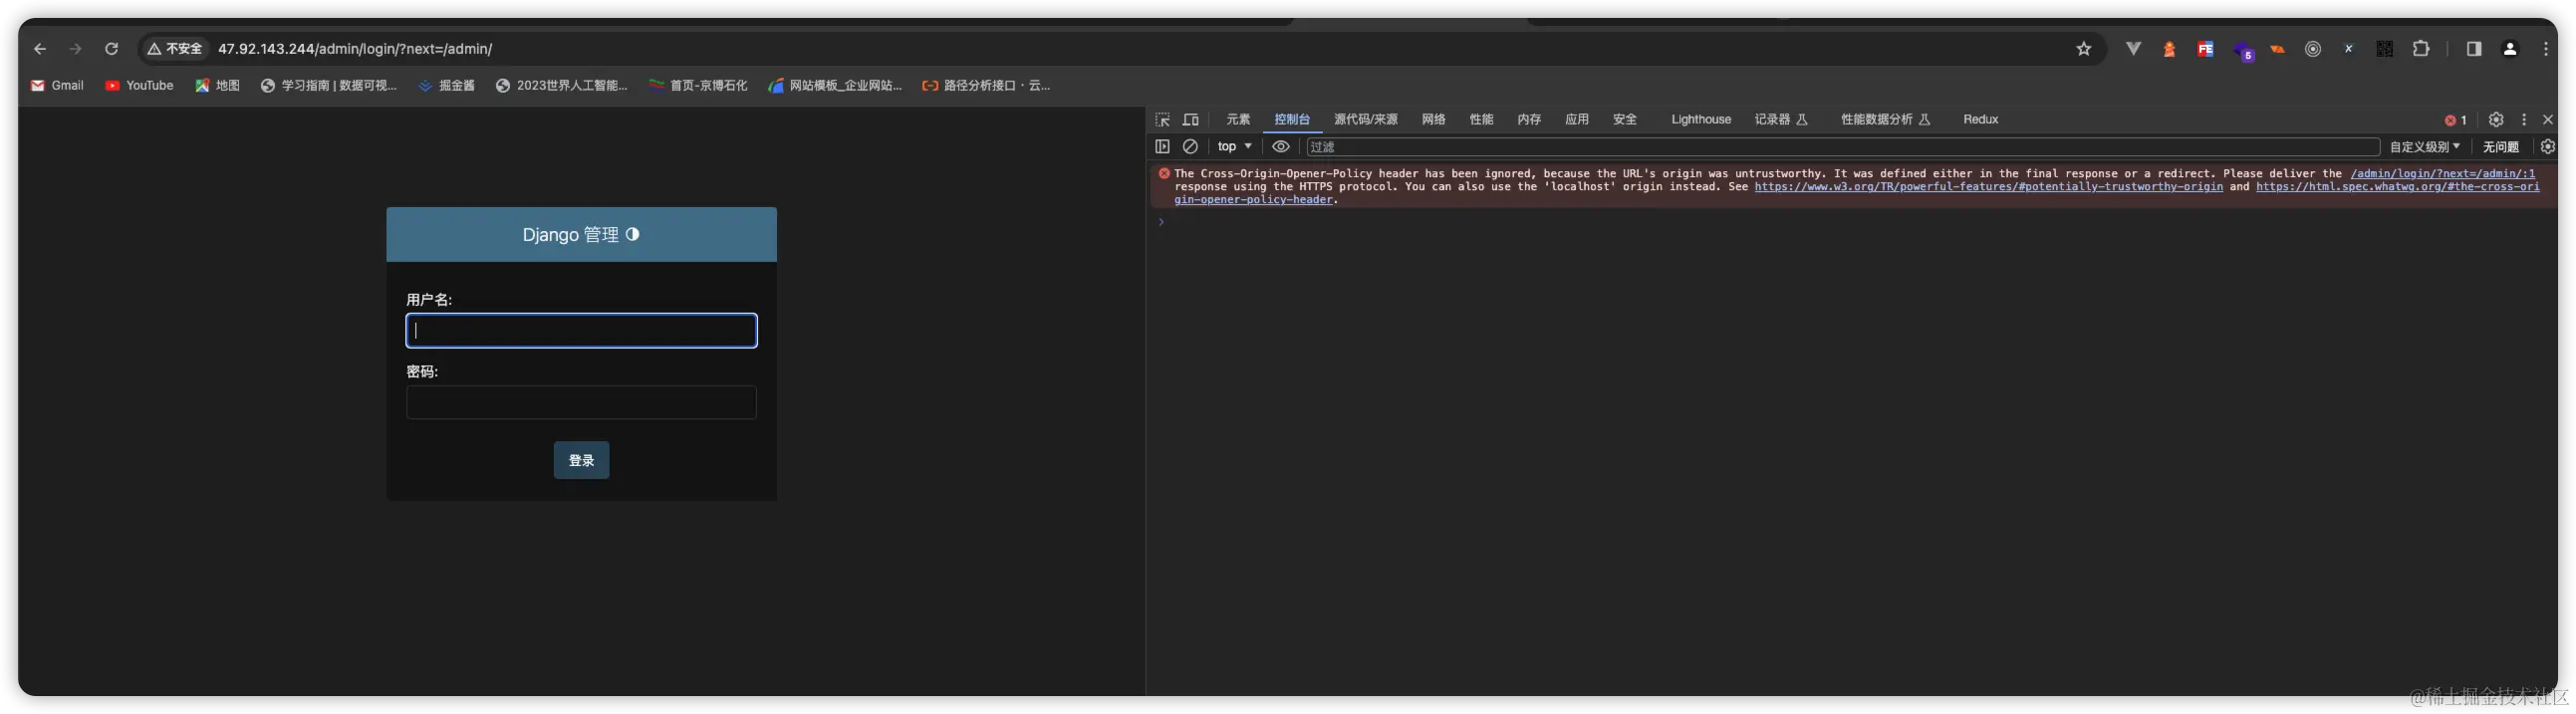Clear the console with the ban icon
The image size is (2576, 714).
pyautogui.click(x=1190, y=147)
